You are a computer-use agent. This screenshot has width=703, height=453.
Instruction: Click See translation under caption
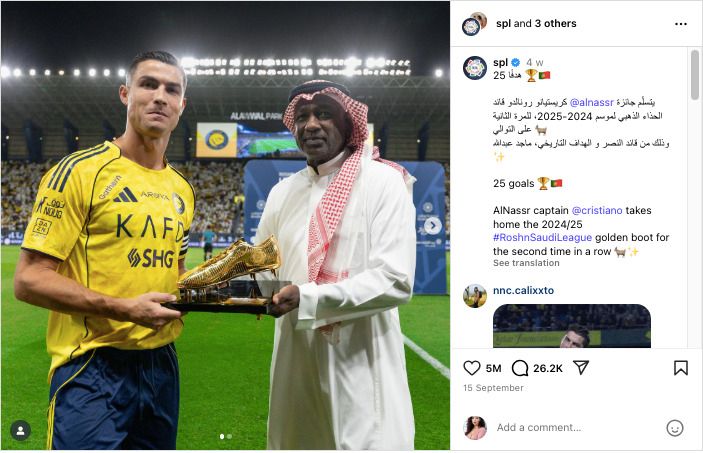point(526,263)
